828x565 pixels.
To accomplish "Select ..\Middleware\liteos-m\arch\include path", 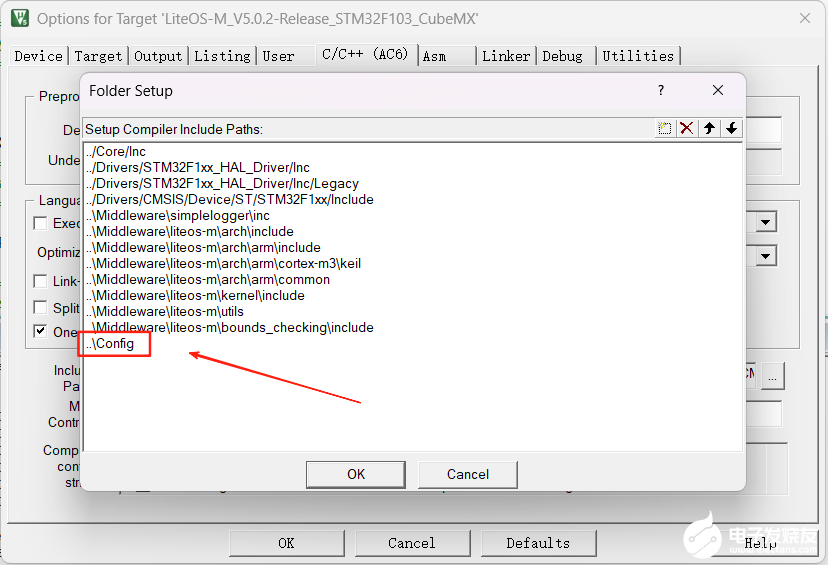I will pyautogui.click(x=413, y=231).
